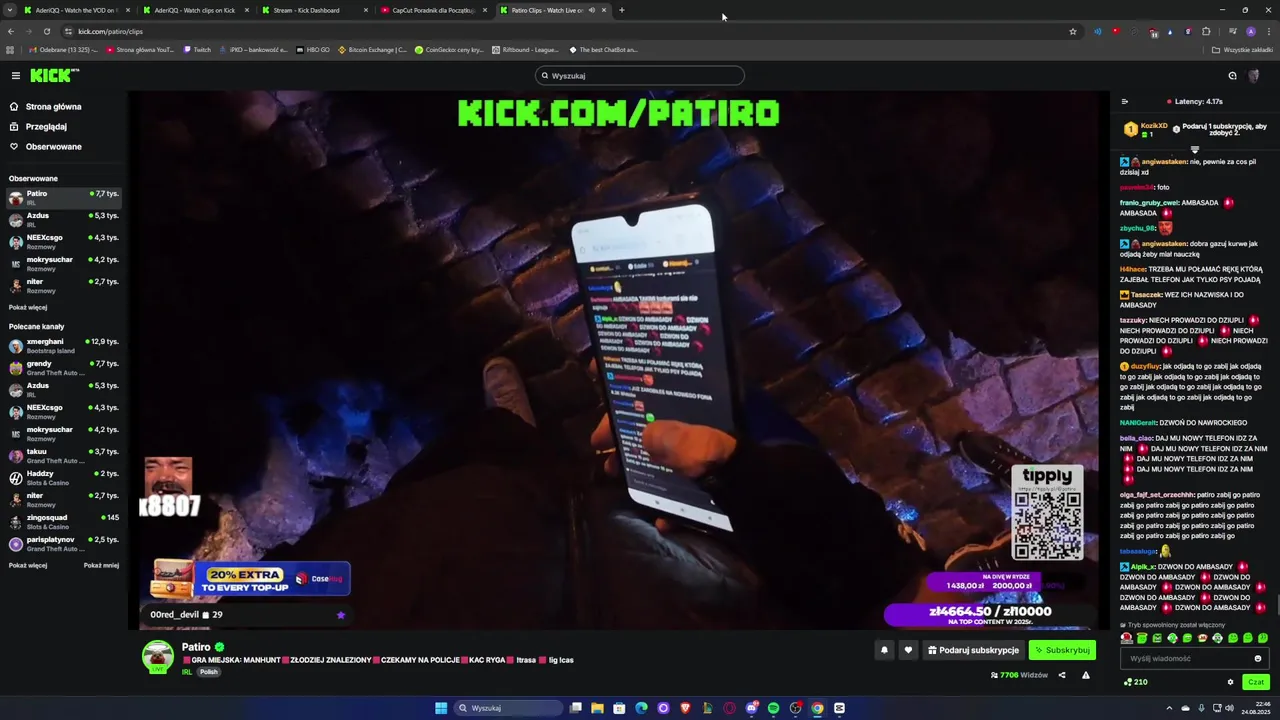Click the first red emote in the quick-emote row

[1127, 638]
